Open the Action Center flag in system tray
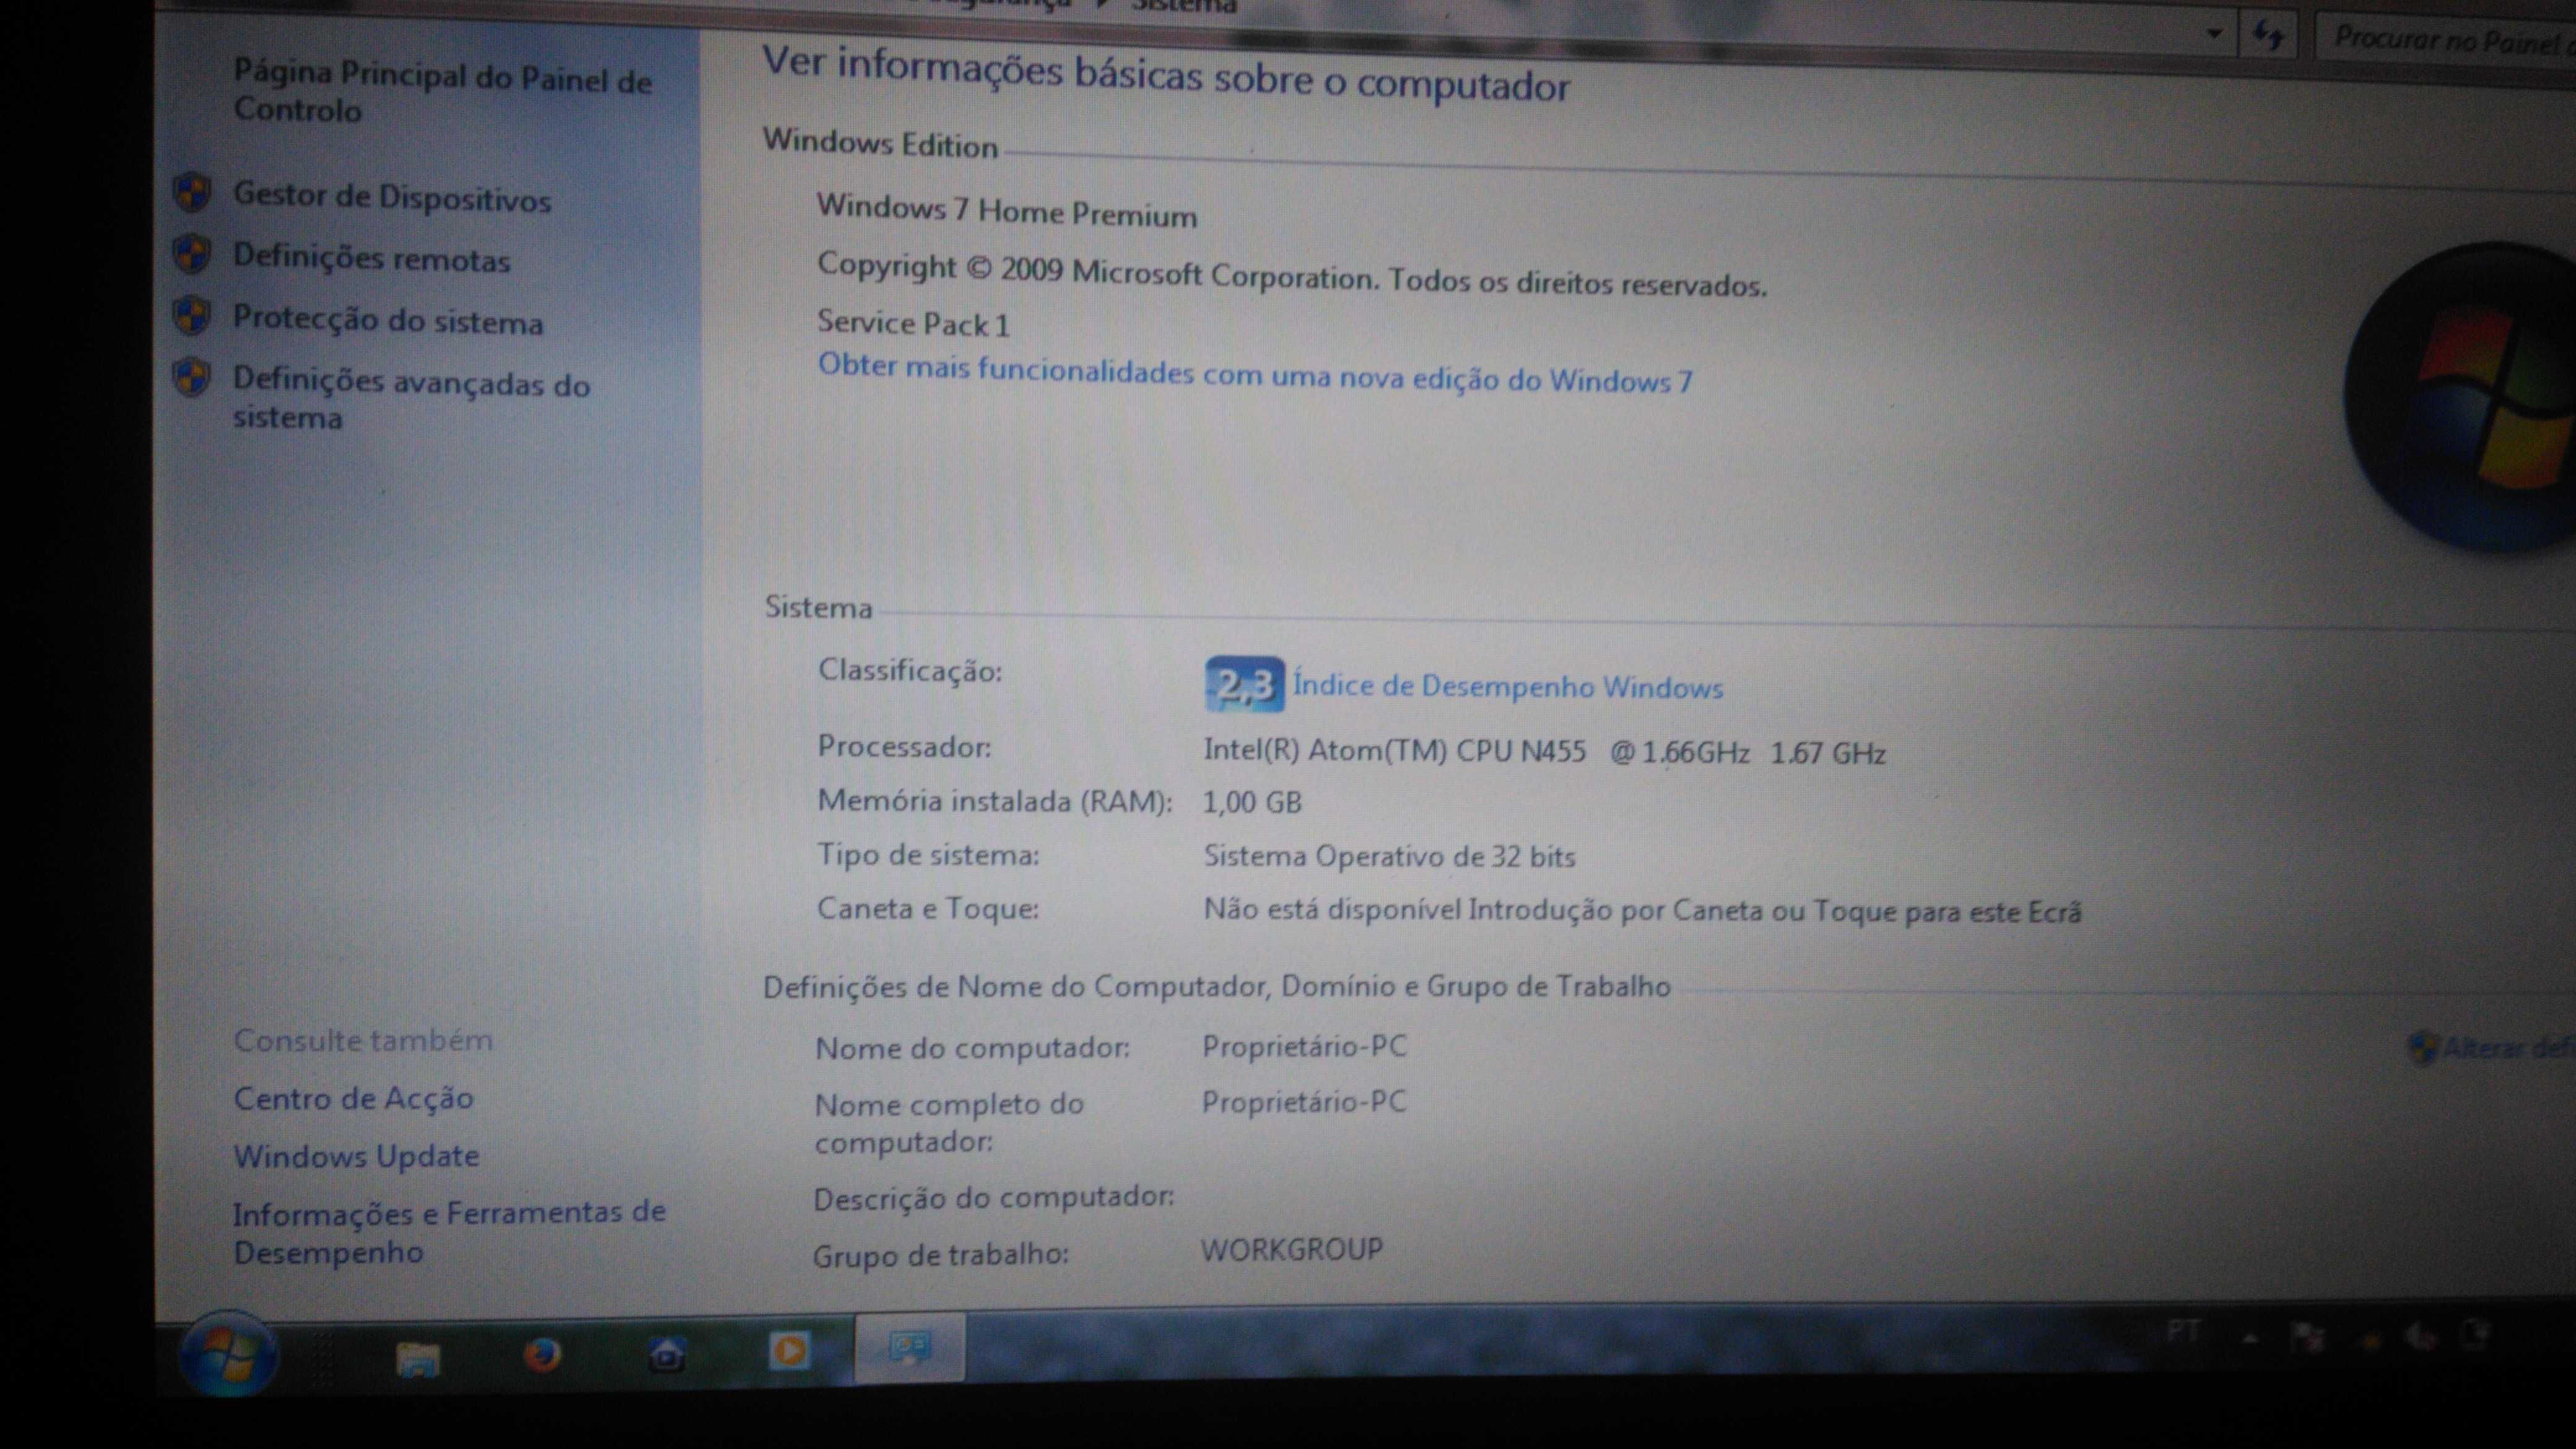2576x1449 pixels. 2308,1337
